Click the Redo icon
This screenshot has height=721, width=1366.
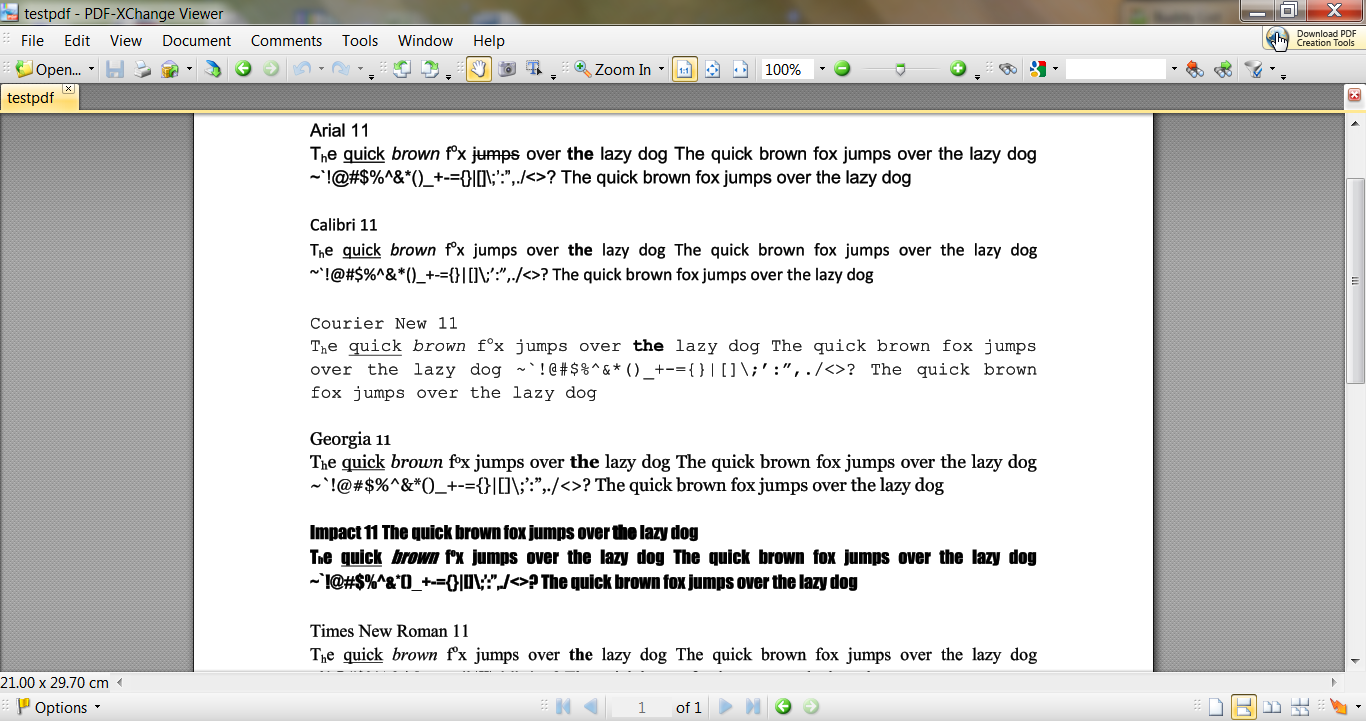click(x=341, y=69)
